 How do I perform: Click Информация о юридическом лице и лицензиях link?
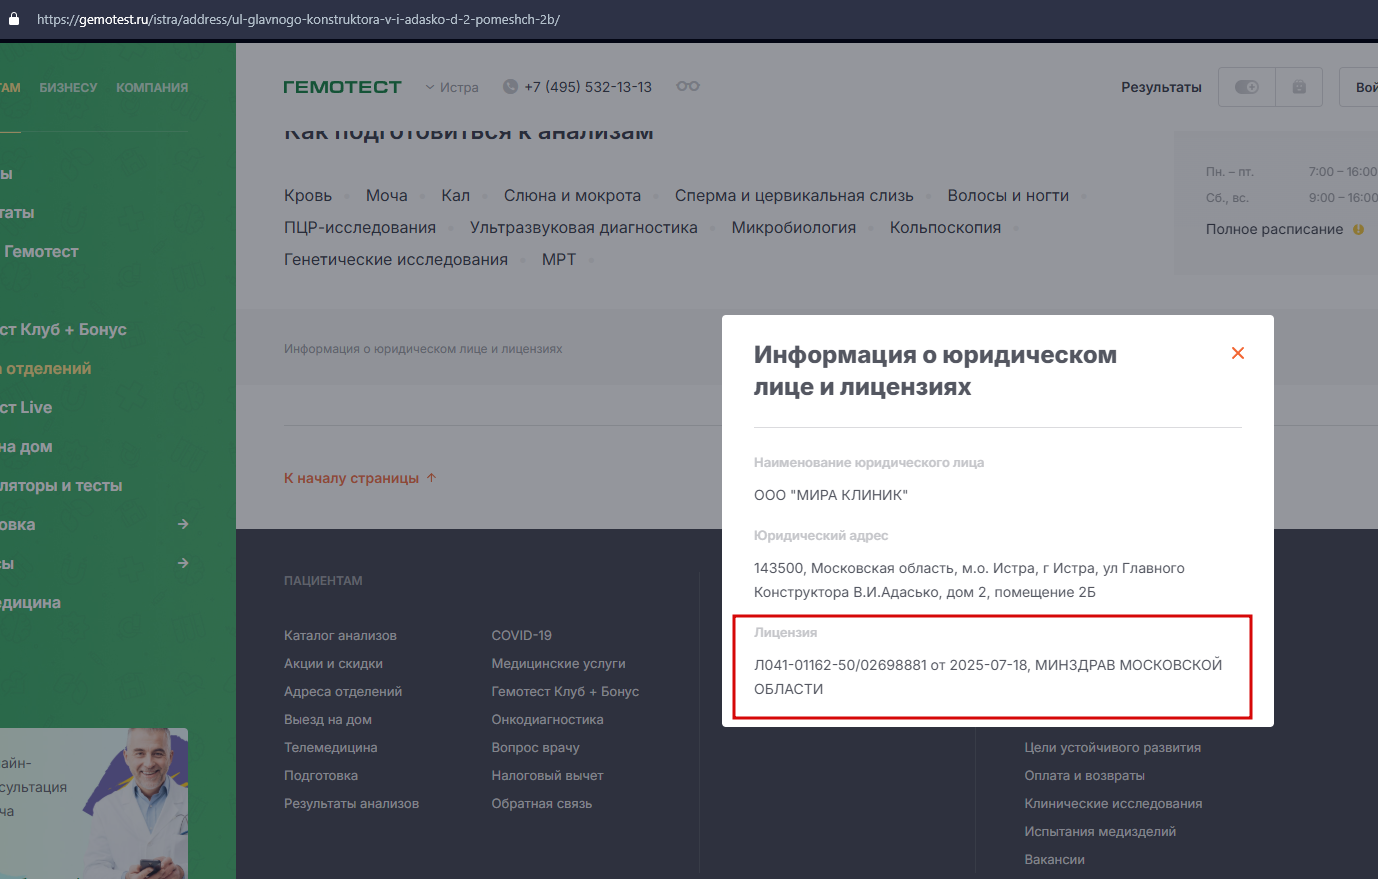tap(423, 349)
